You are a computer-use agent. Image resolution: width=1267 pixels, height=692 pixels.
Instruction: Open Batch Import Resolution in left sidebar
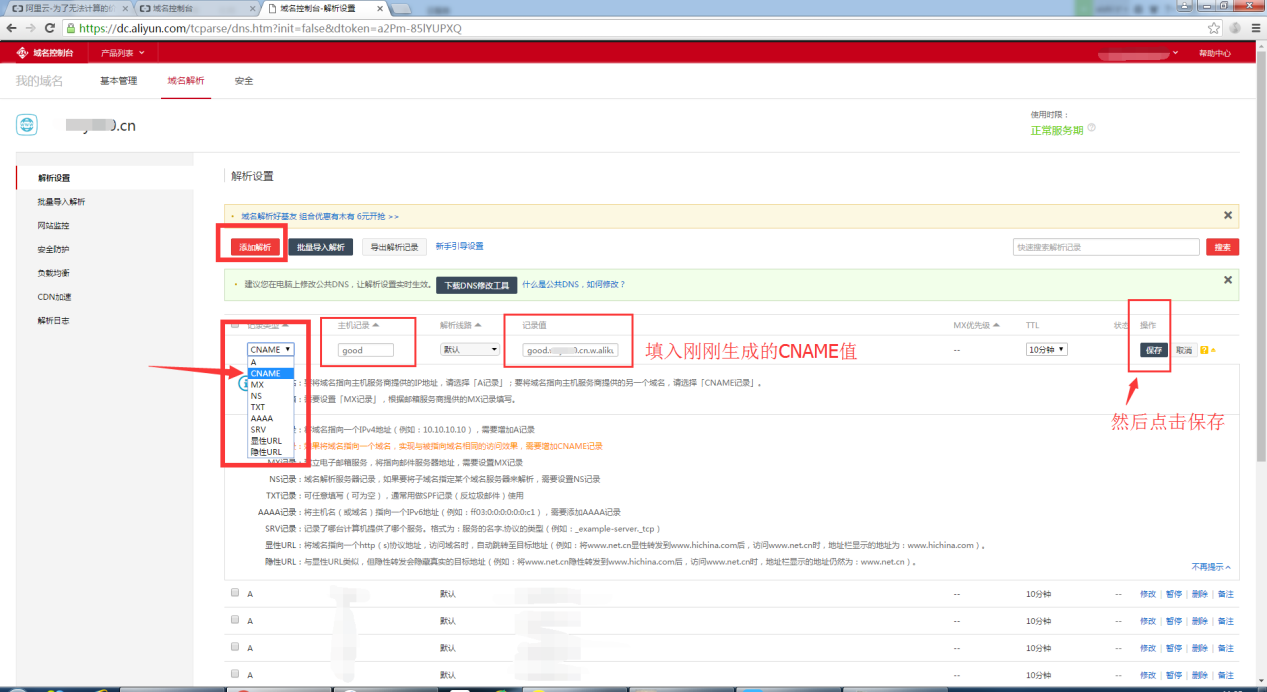pyautogui.click(x=61, y=202)
